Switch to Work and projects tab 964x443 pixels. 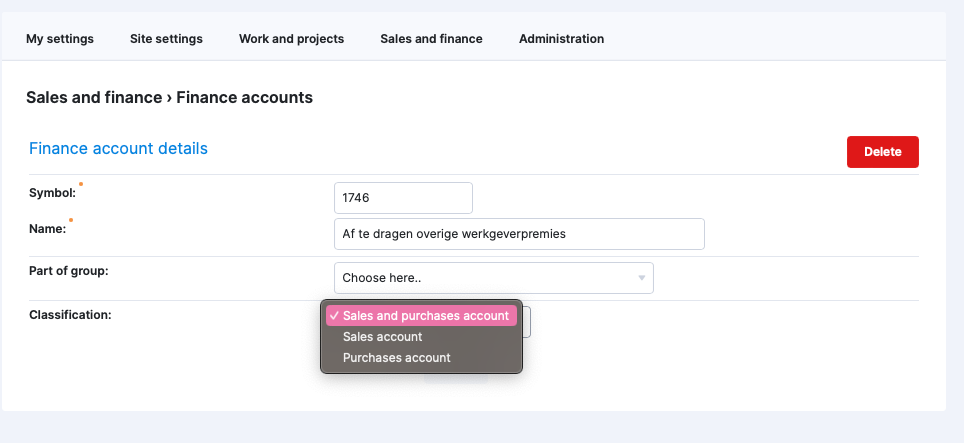[291, 39]
